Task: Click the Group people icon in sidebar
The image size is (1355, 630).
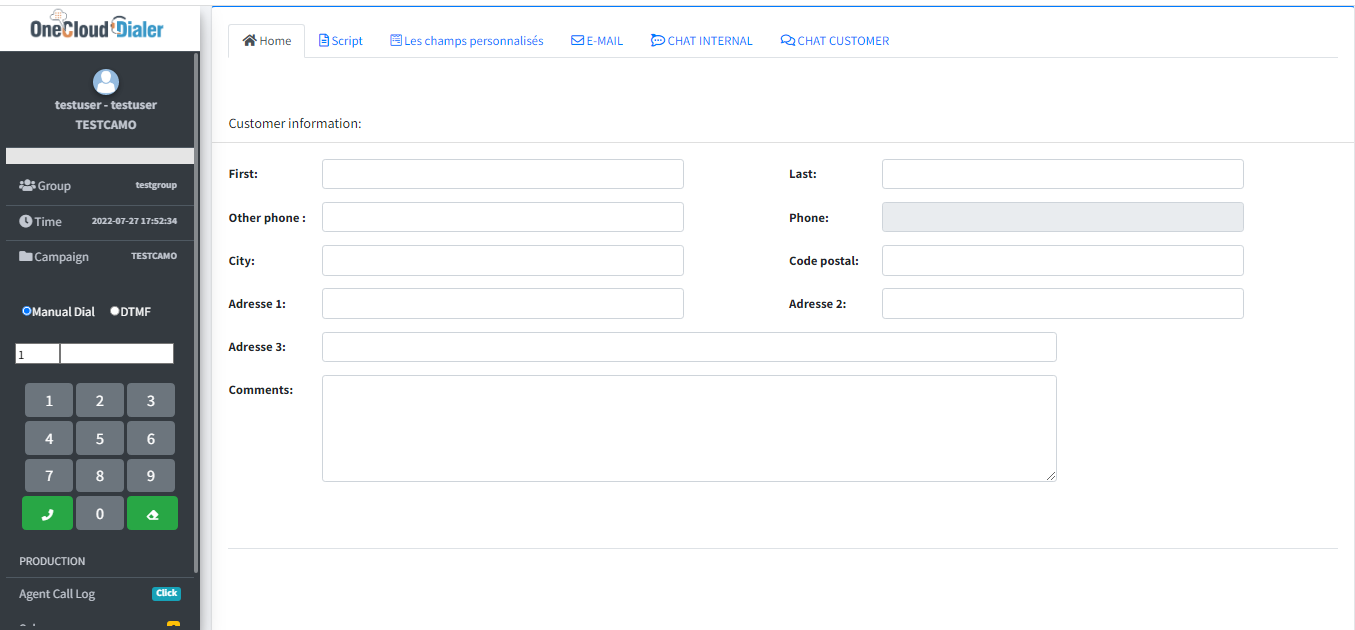Action: 27,186
